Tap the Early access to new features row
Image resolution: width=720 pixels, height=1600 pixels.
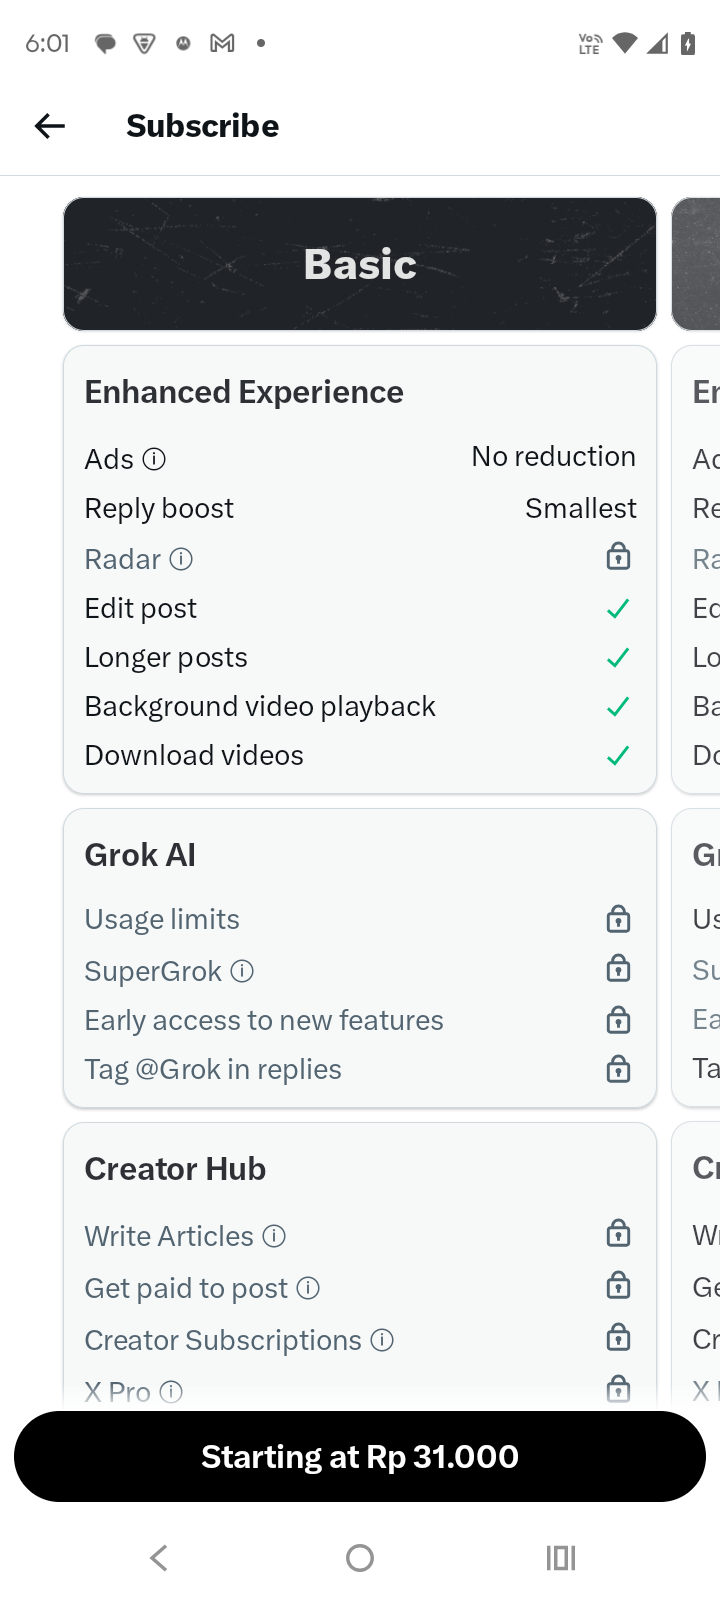coord(264,1020)
